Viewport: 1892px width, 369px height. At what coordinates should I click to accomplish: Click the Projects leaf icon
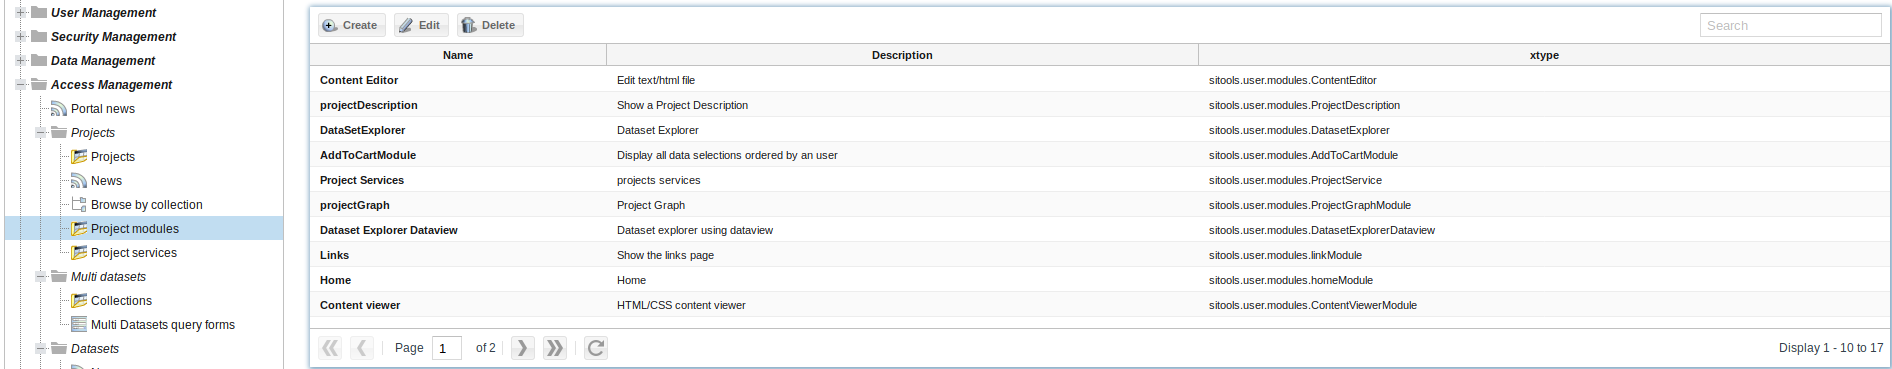(x=79, y=156)
